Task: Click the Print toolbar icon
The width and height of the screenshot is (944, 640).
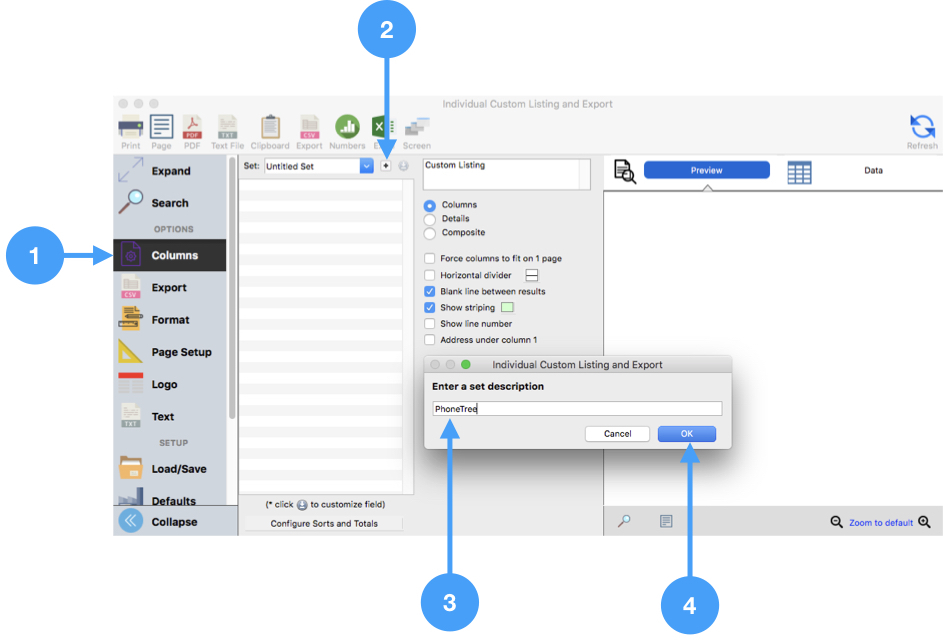Action: tap(130, 128)
